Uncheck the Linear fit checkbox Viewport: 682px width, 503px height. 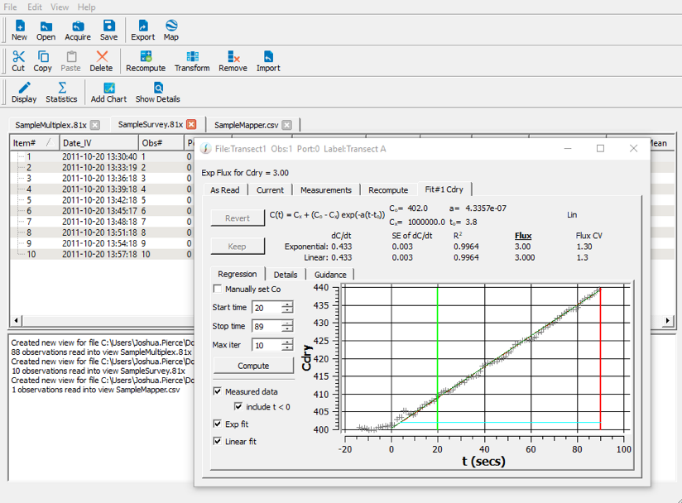pyautogui.click(x=218, y=441)
